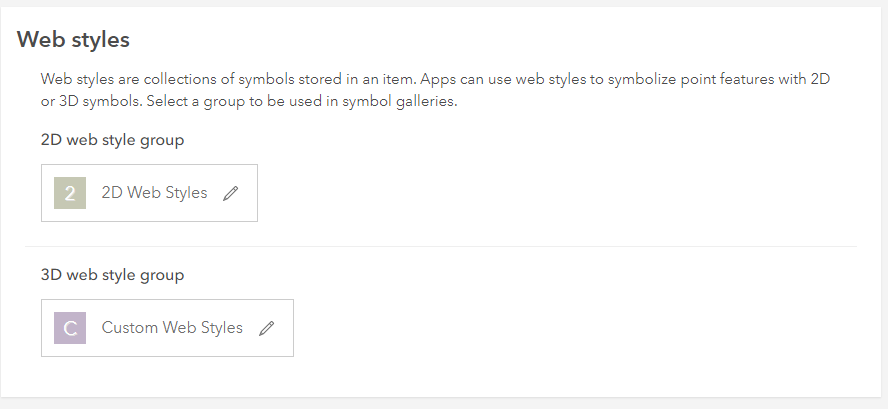Click the pencil icon beside 2D Web Styles
This screenshot has height=409, width=888.
coord(231,193)
